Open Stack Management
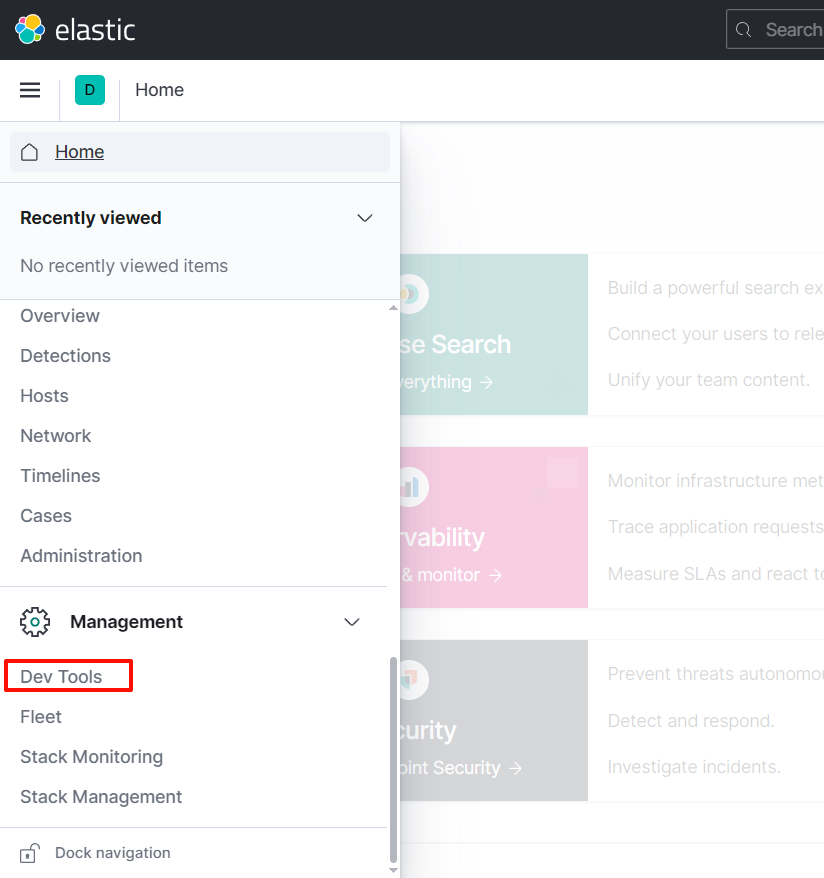The height and width of the screenshot is (878, 824). (101, 797)
